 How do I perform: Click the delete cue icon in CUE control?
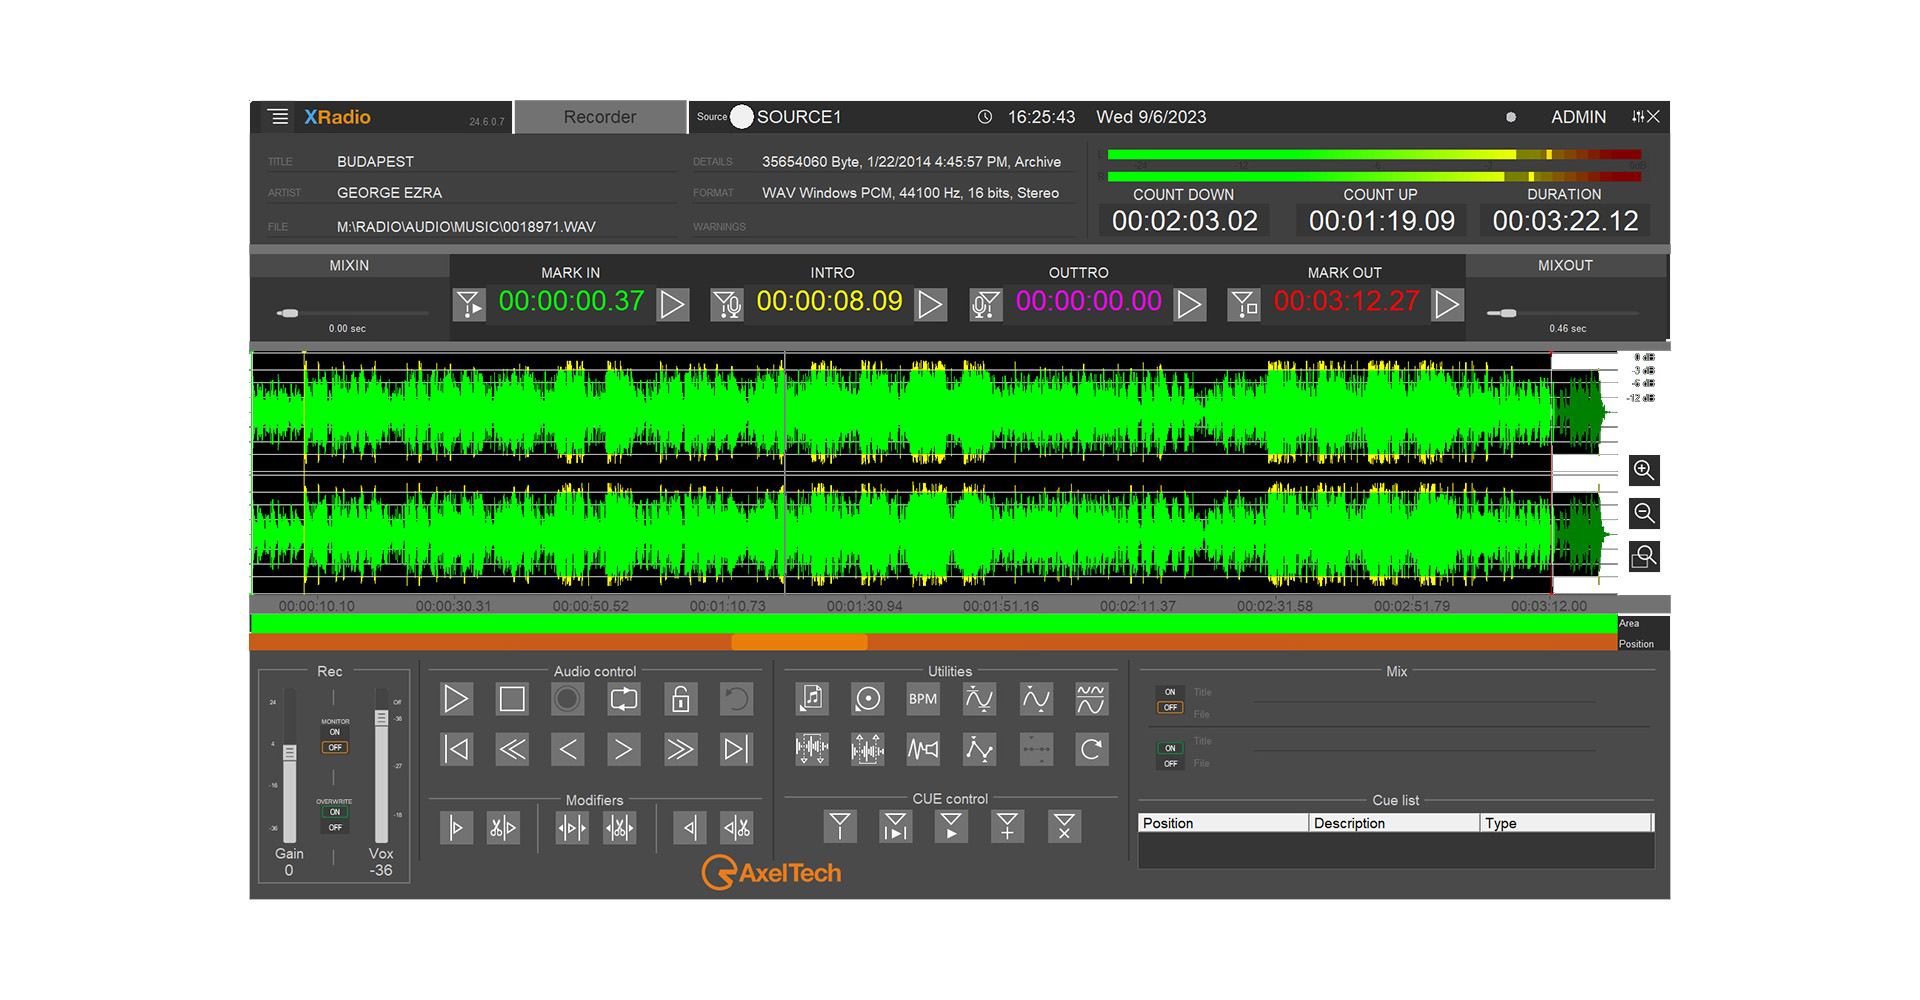[1064, 827]
